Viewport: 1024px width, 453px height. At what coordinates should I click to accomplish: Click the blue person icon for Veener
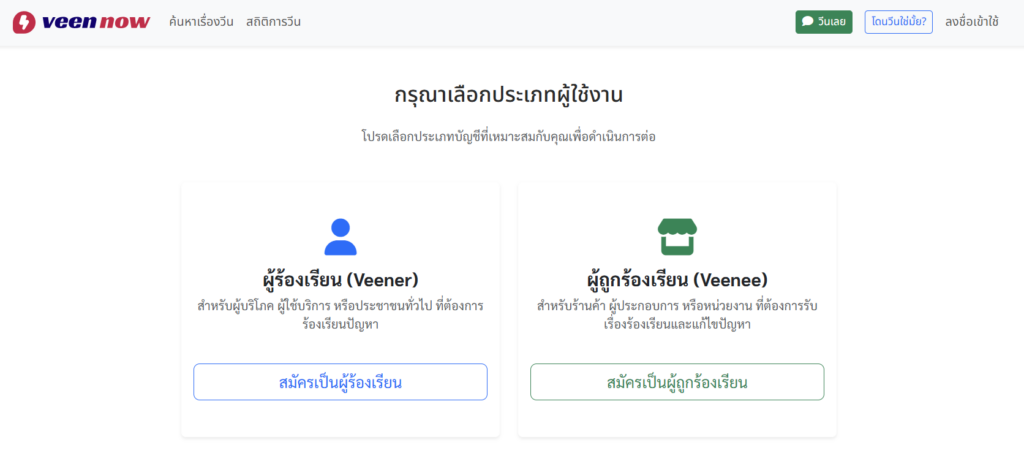(340, 237)
